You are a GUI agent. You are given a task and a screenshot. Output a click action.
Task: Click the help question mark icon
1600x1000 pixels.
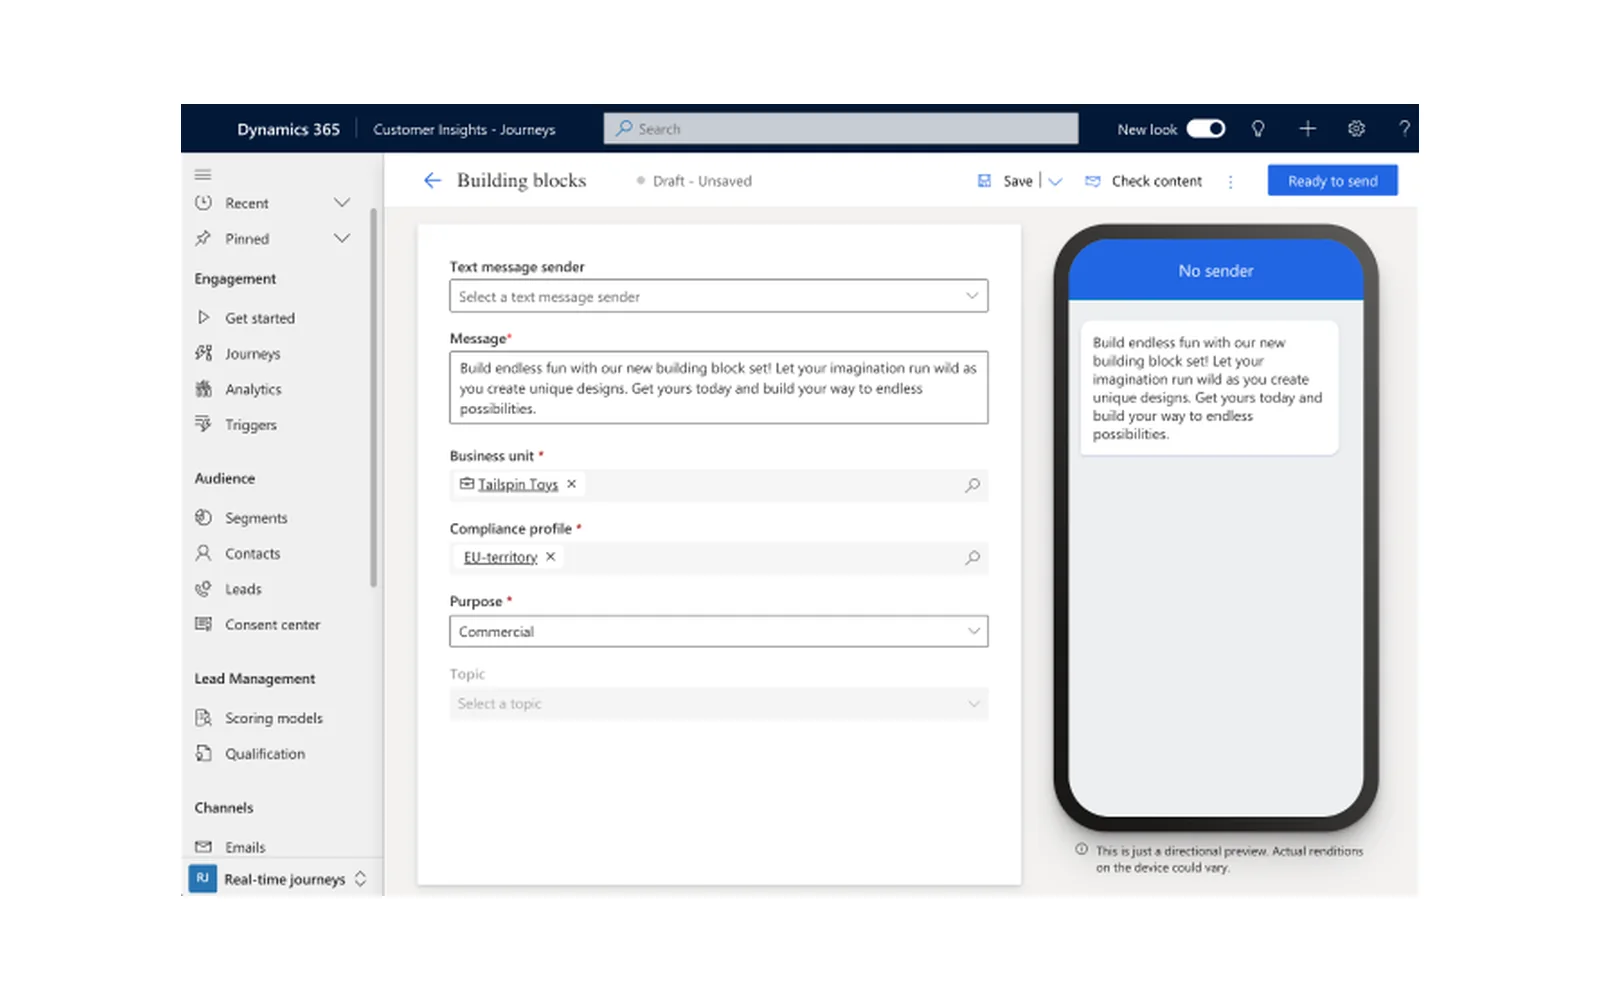pyautogui.click(x=1404, y=129)
